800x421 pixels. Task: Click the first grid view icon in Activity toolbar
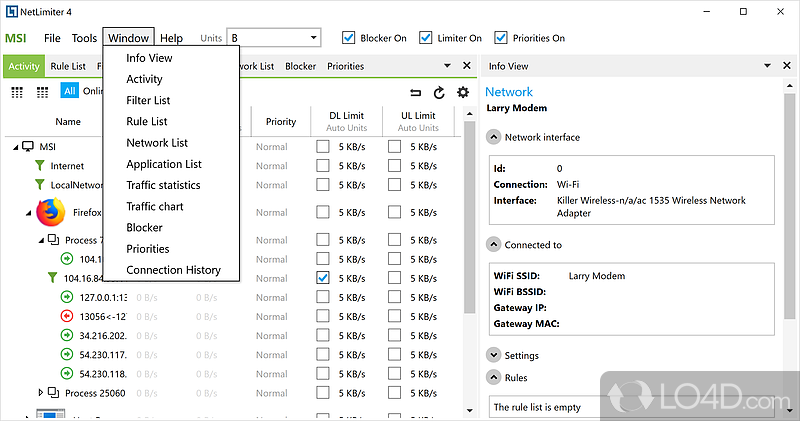pos(17,92)
